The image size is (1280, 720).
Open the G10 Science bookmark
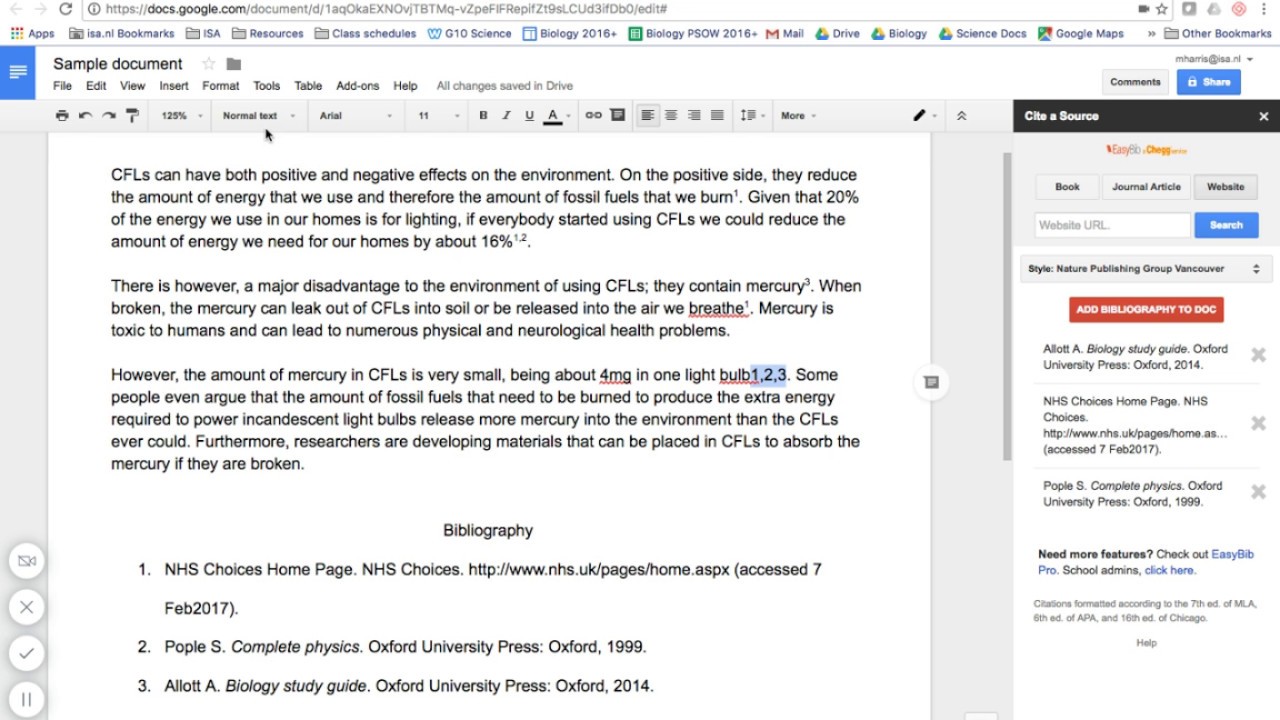click(469, 33)
